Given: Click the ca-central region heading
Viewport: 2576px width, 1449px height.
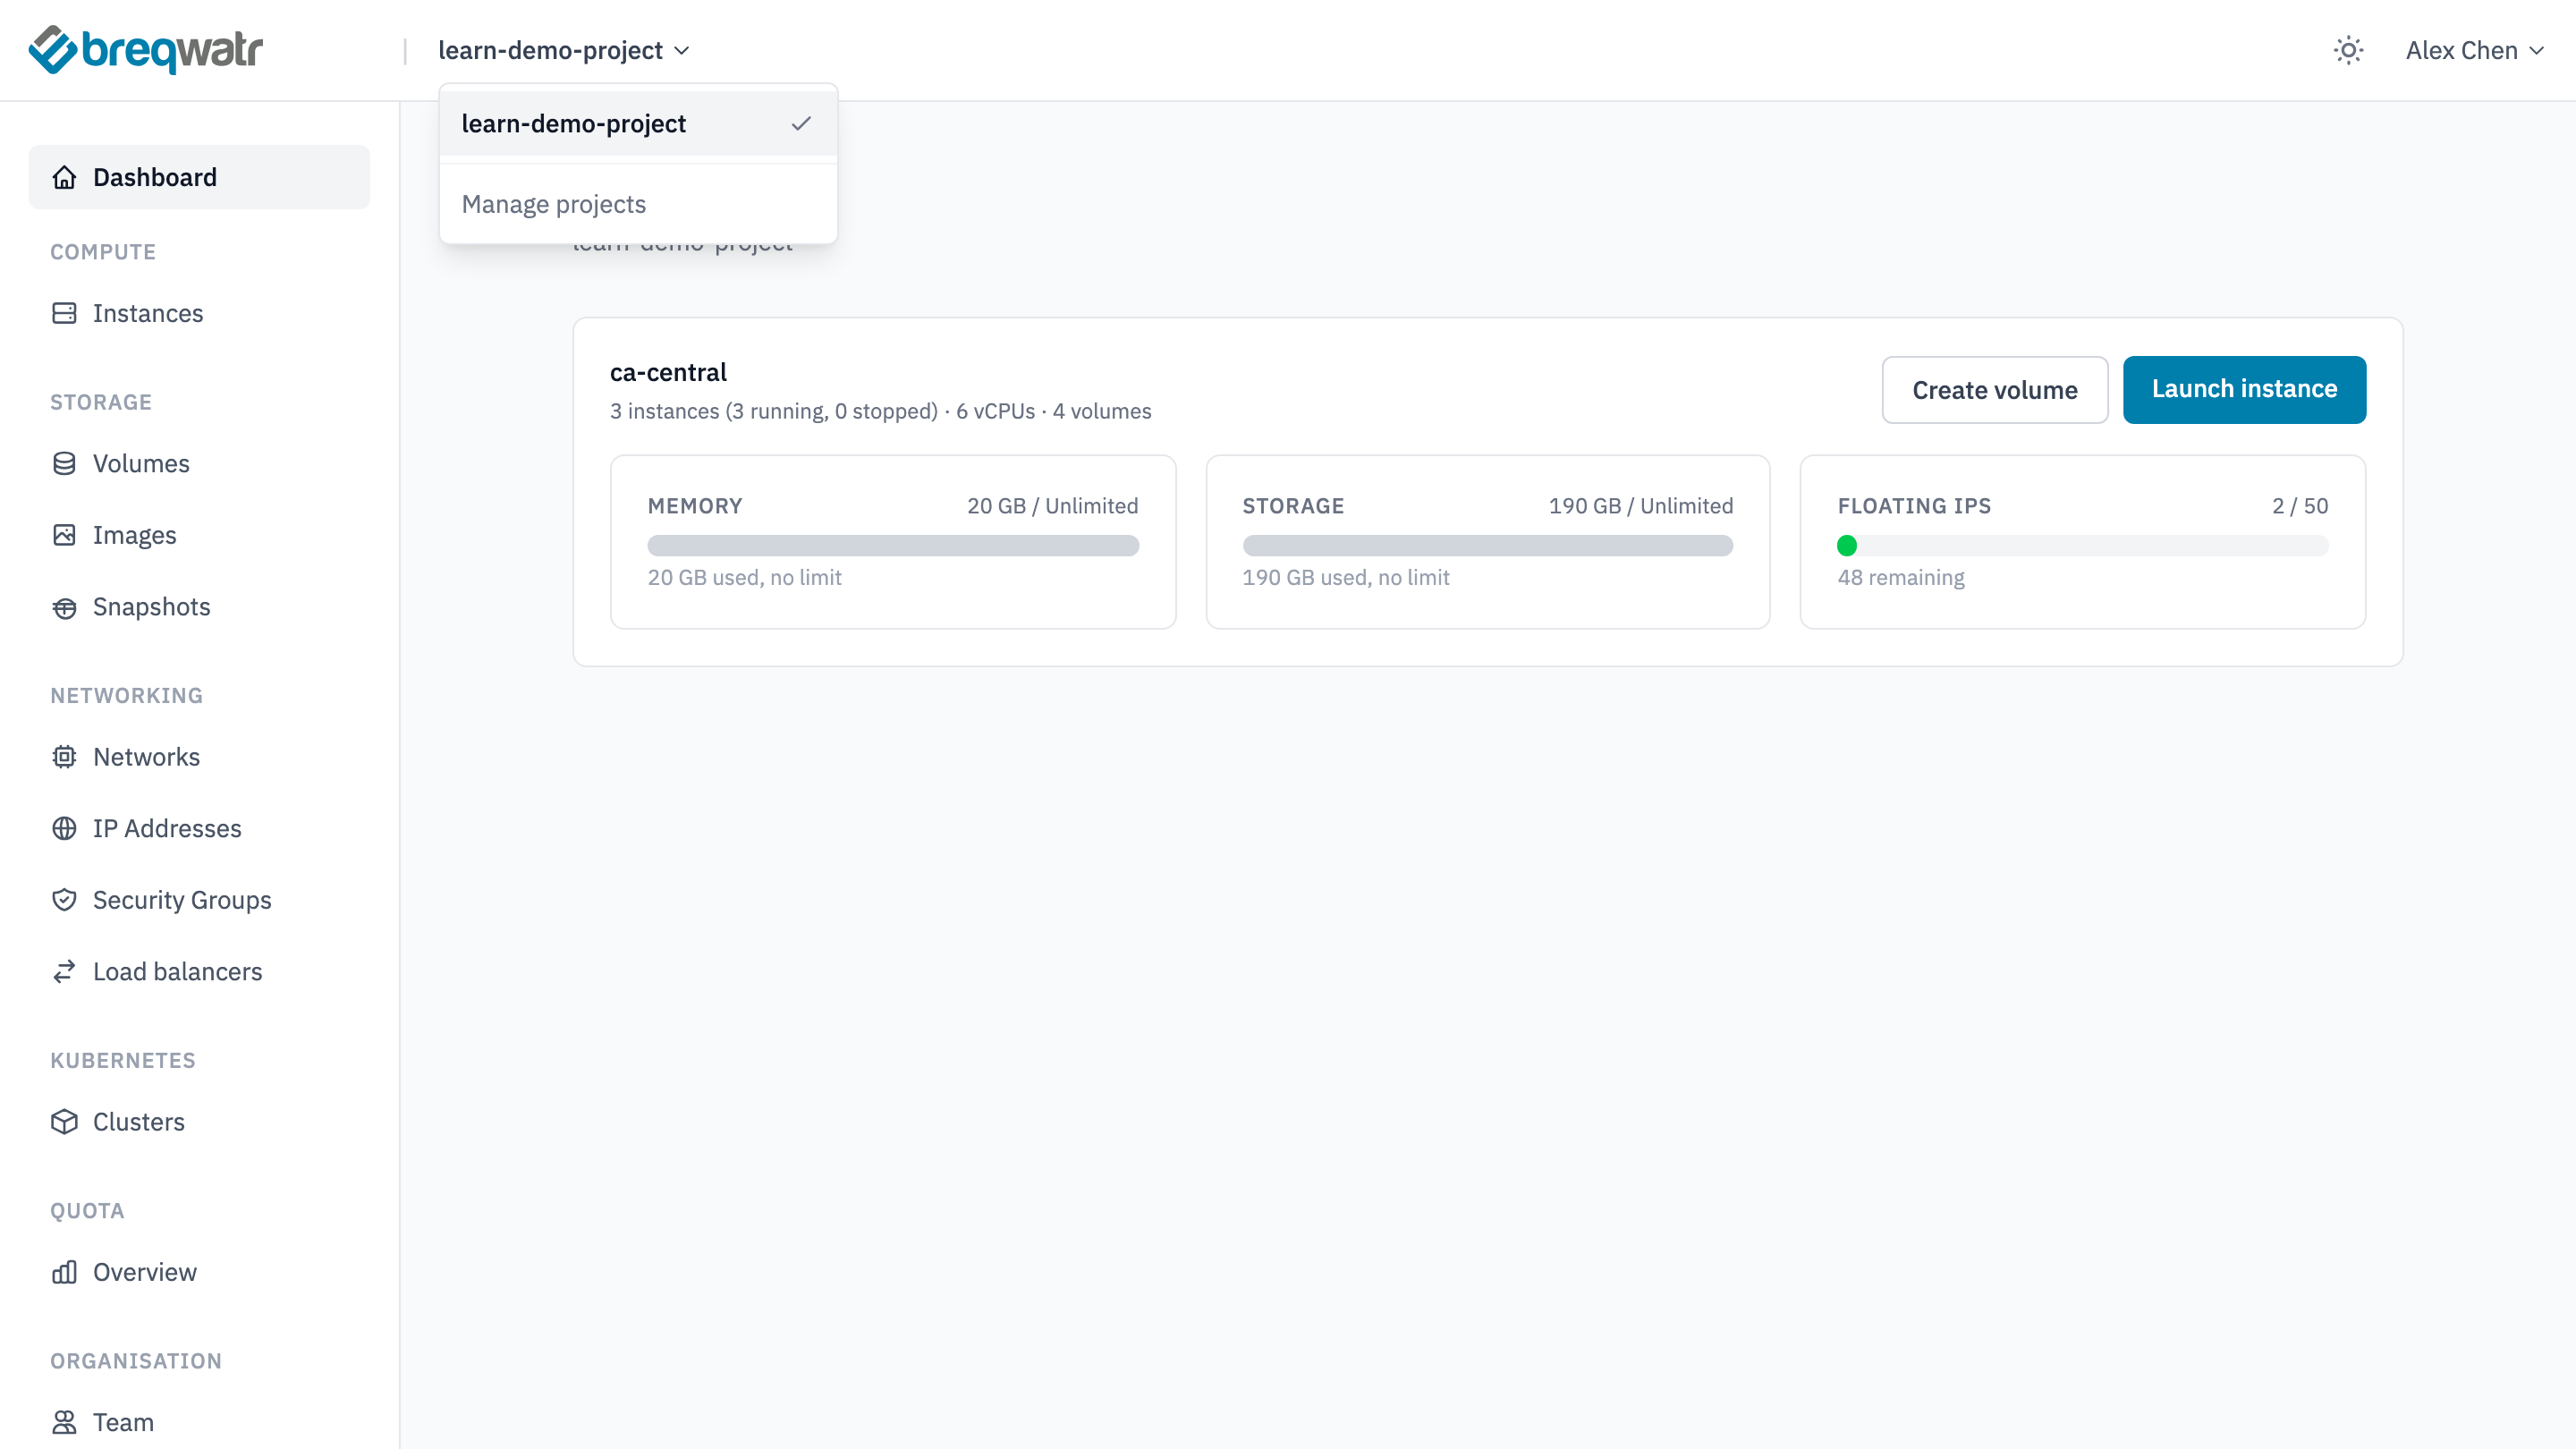Looking at the screenshot, I should 668,372.
